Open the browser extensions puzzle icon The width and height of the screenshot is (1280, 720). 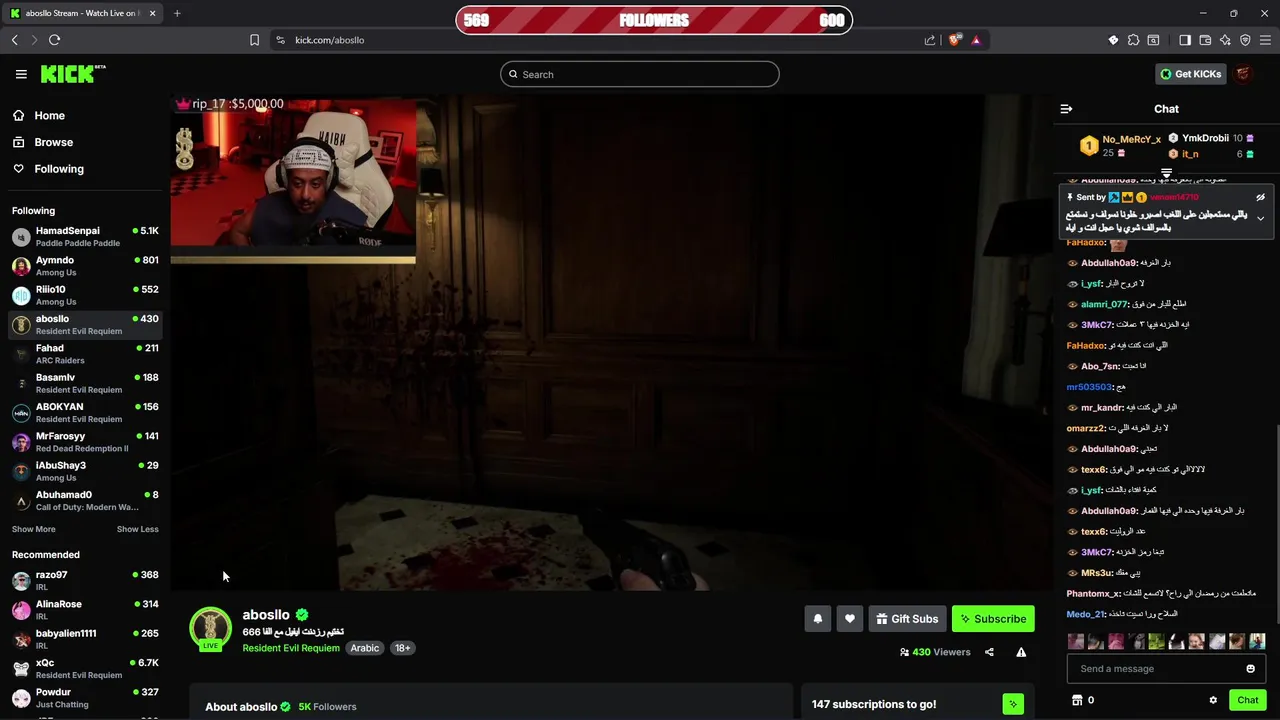pyautogui.click(x=1133, y=40)
